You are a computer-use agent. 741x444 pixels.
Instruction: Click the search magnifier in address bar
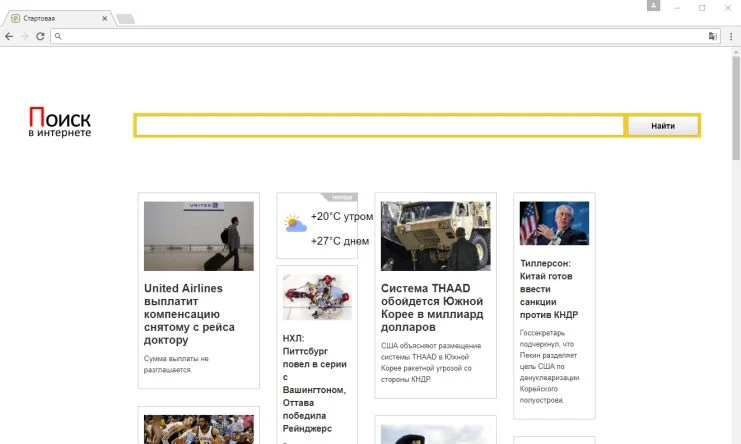point(58,36)
